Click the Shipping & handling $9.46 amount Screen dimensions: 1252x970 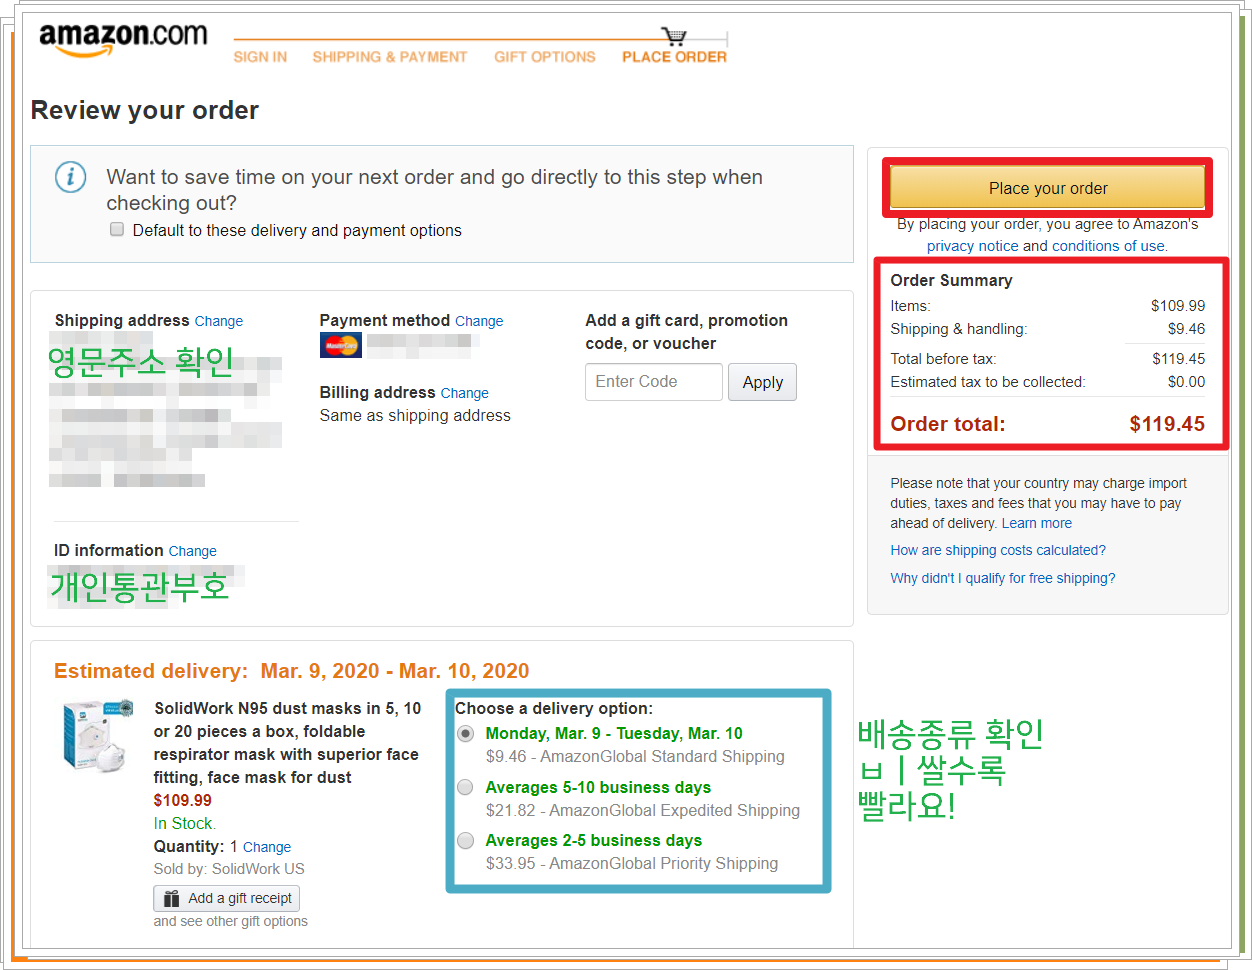pyautogui.click(x=1186, y=329)
